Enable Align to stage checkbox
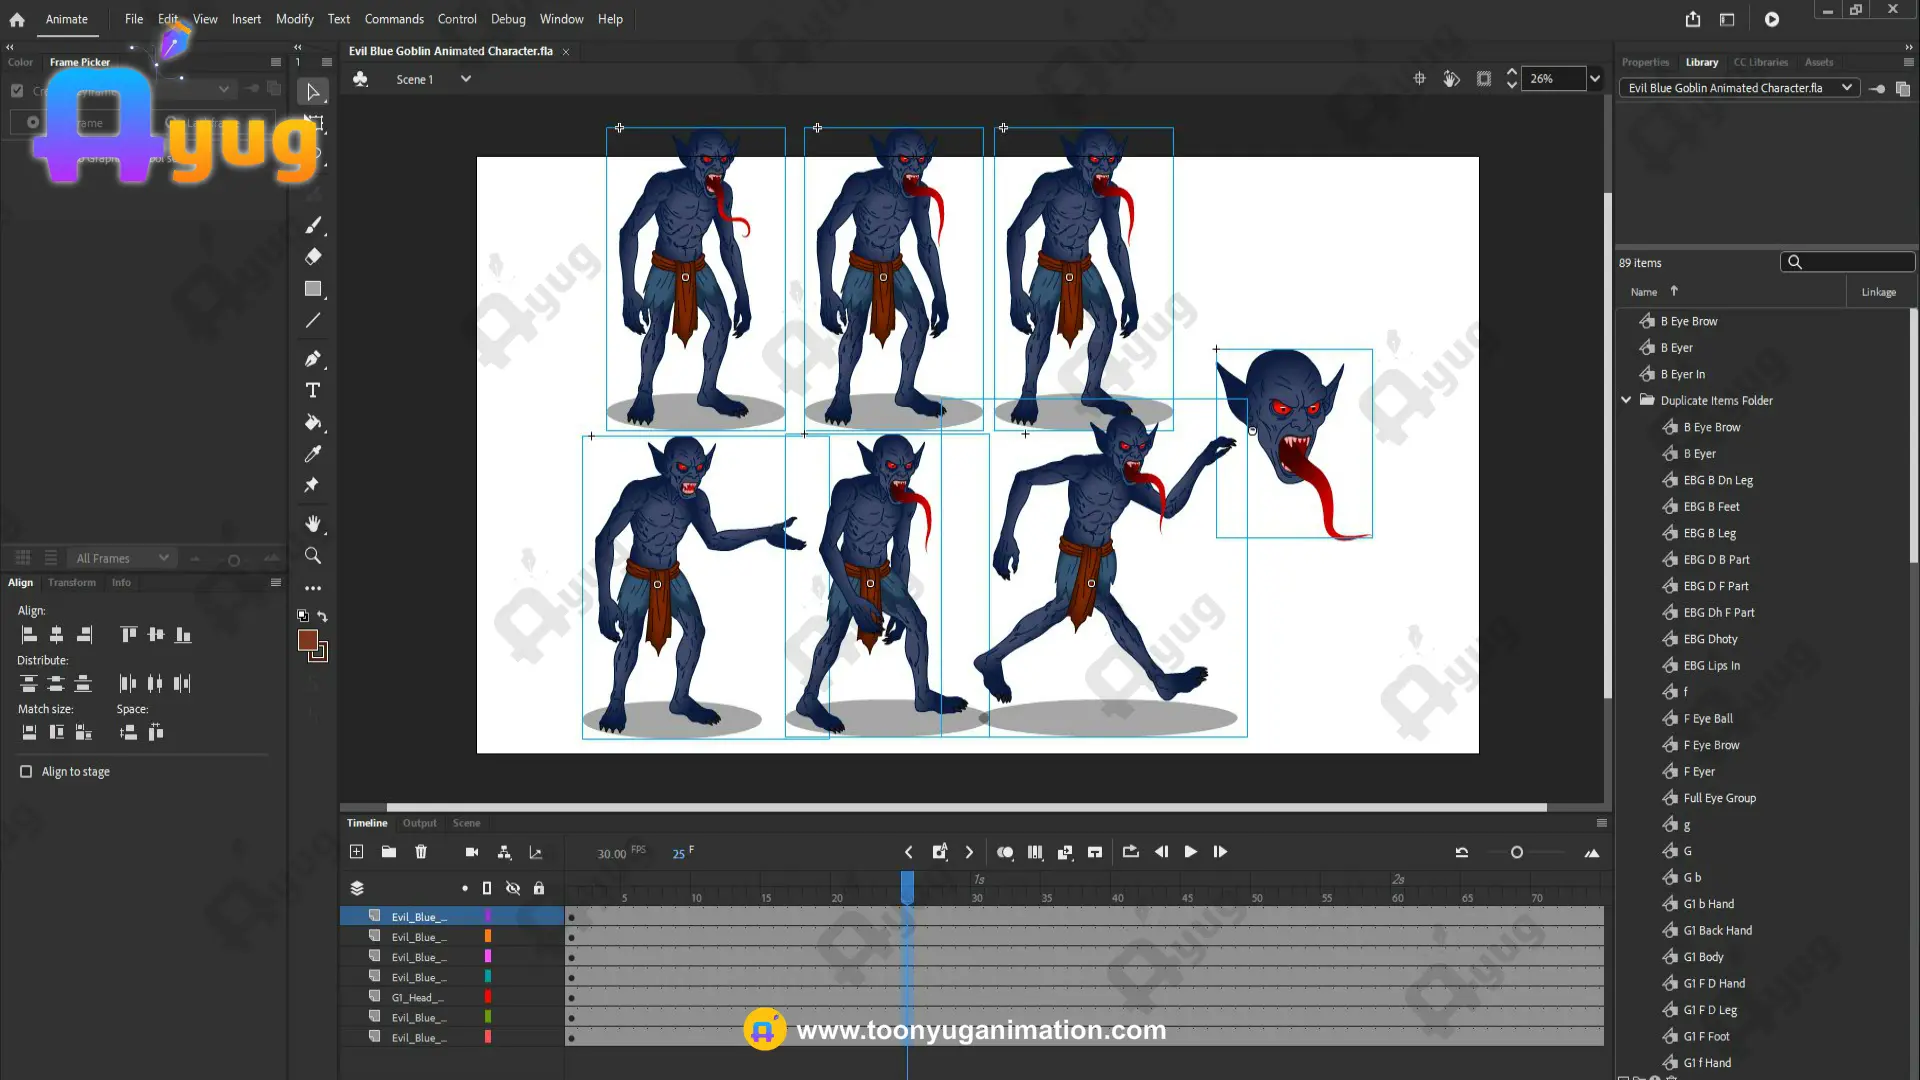1920x1080 pixels. click(26, 772)
